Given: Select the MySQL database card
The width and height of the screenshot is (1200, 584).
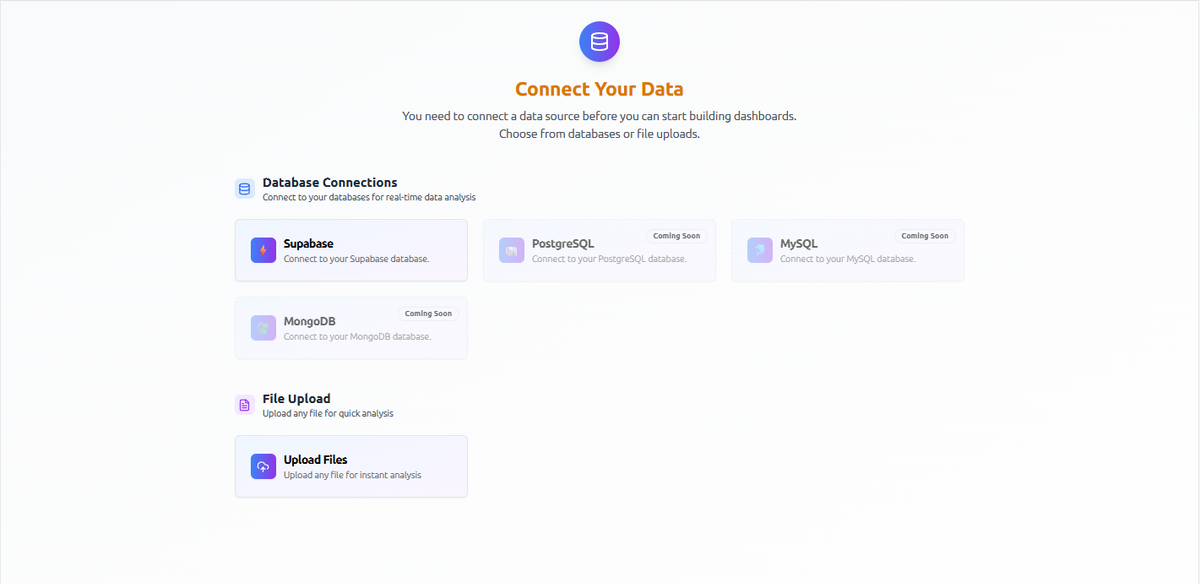Looking at the screenshot, I should tap(847, 250).
